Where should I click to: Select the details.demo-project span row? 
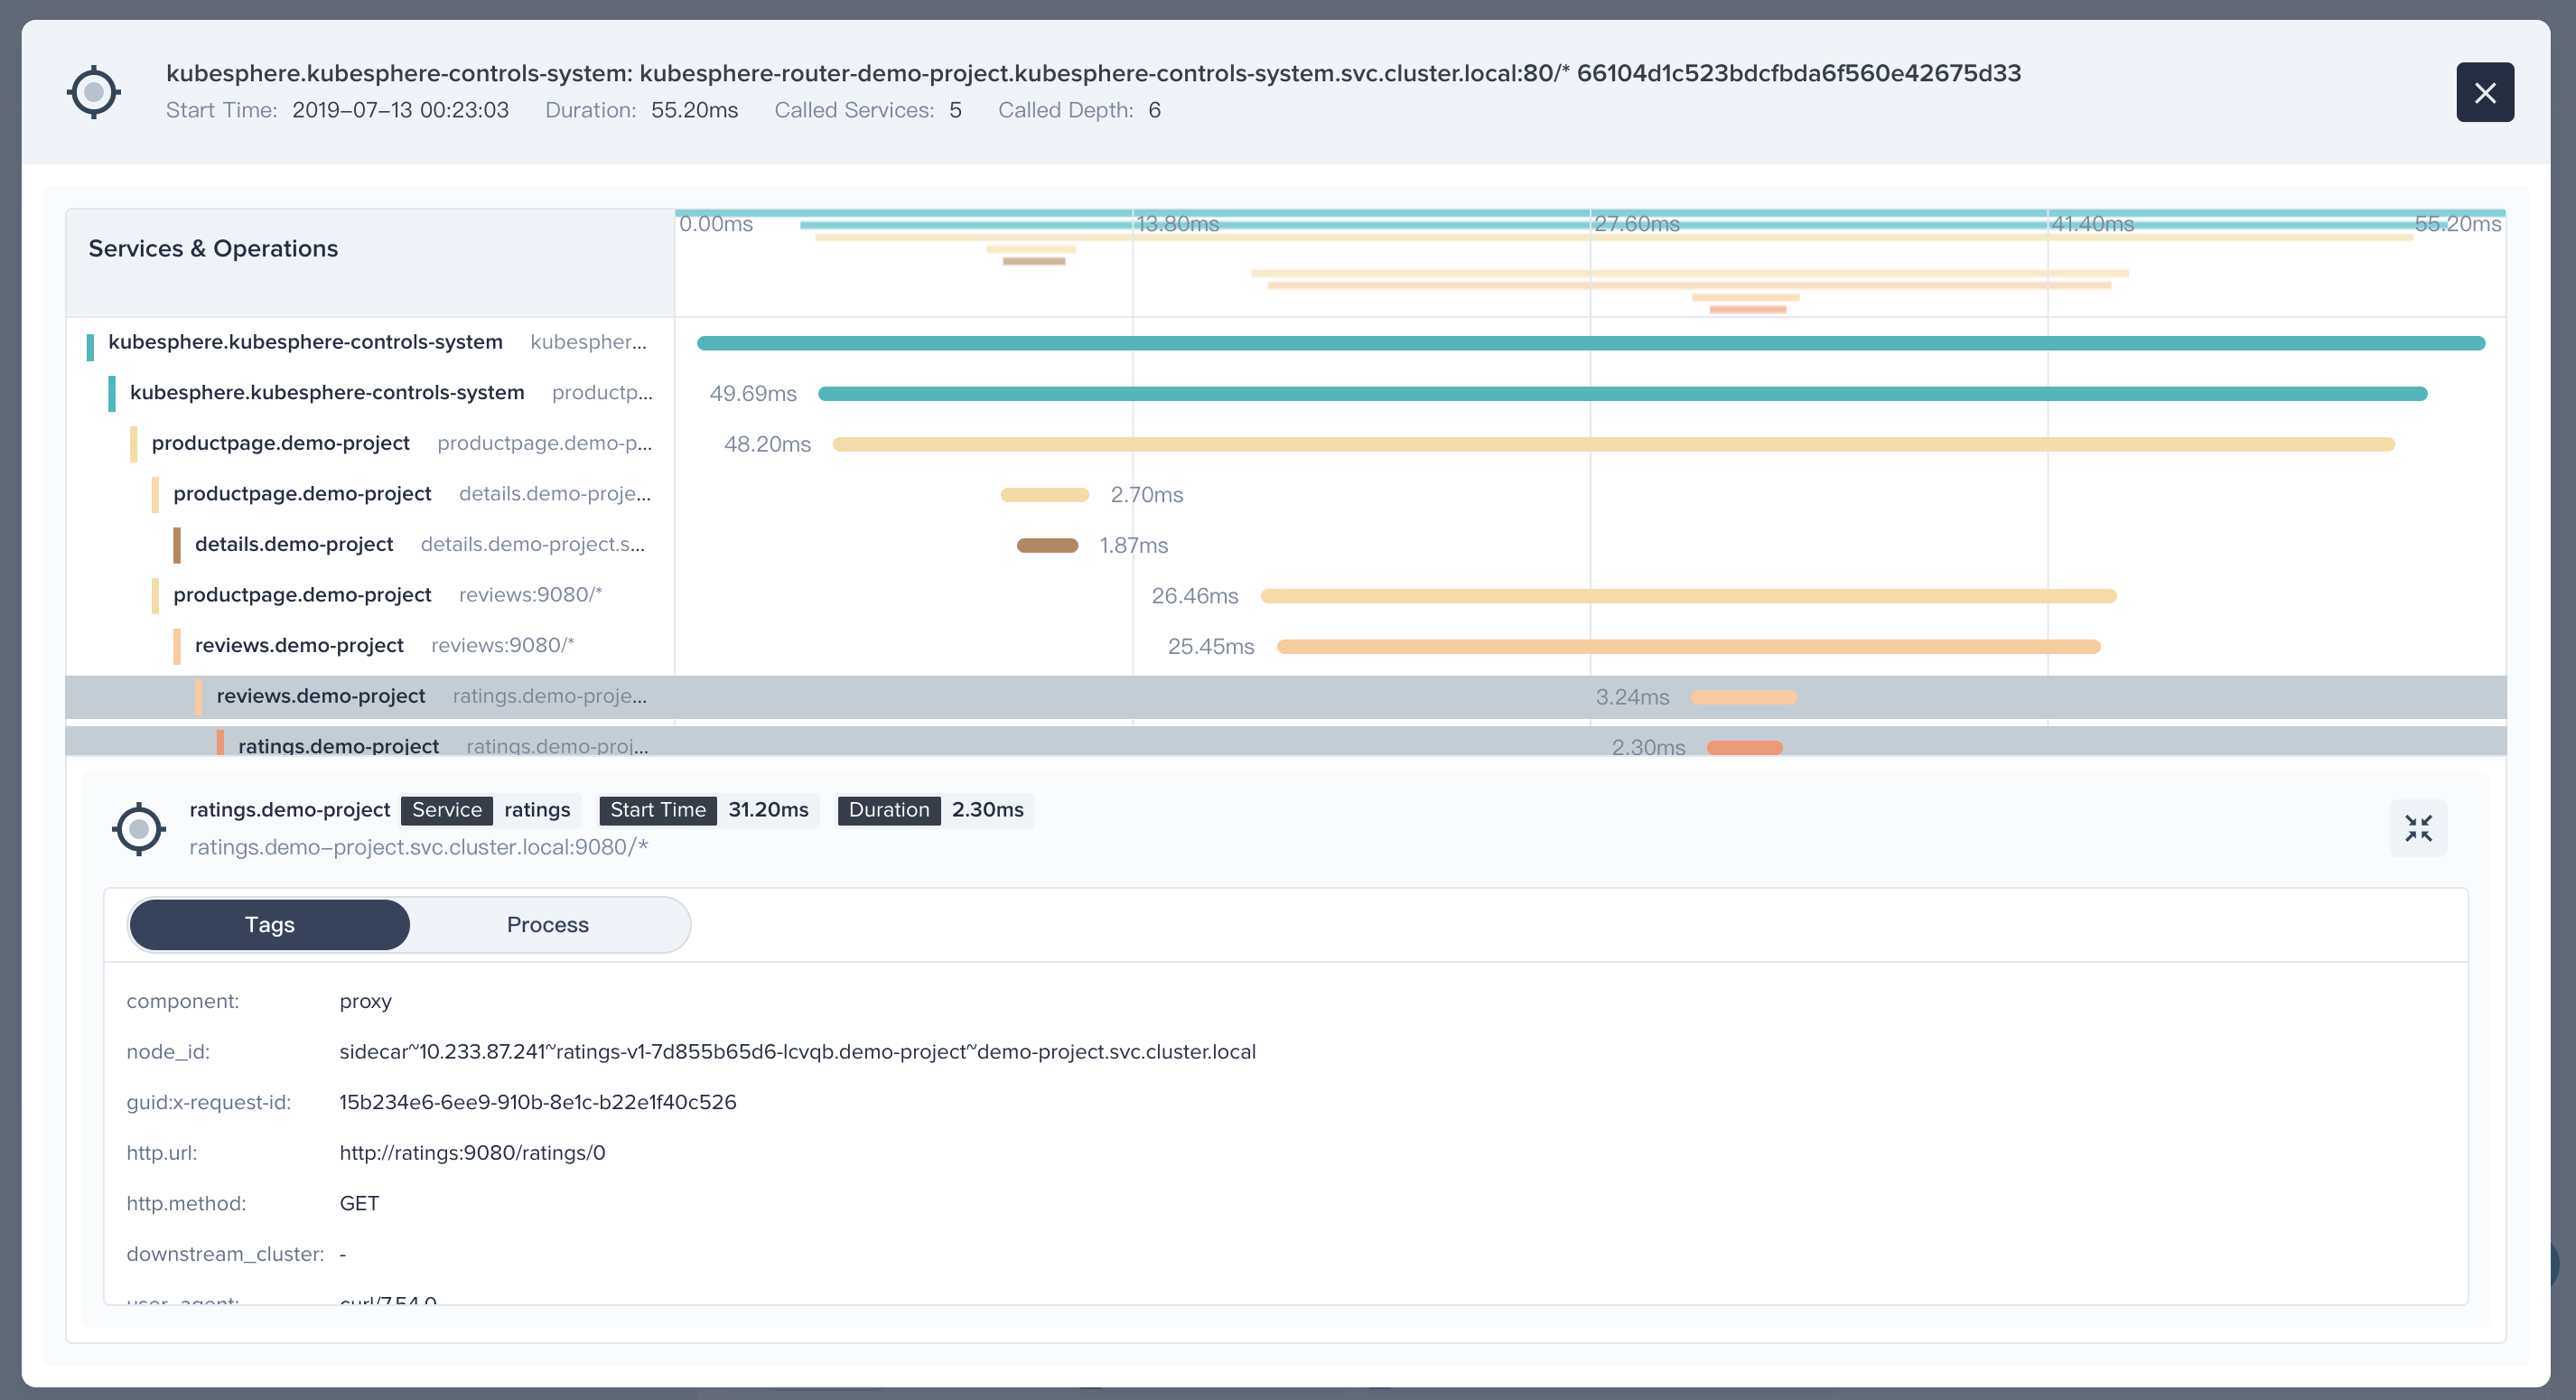tap(294, 544)
